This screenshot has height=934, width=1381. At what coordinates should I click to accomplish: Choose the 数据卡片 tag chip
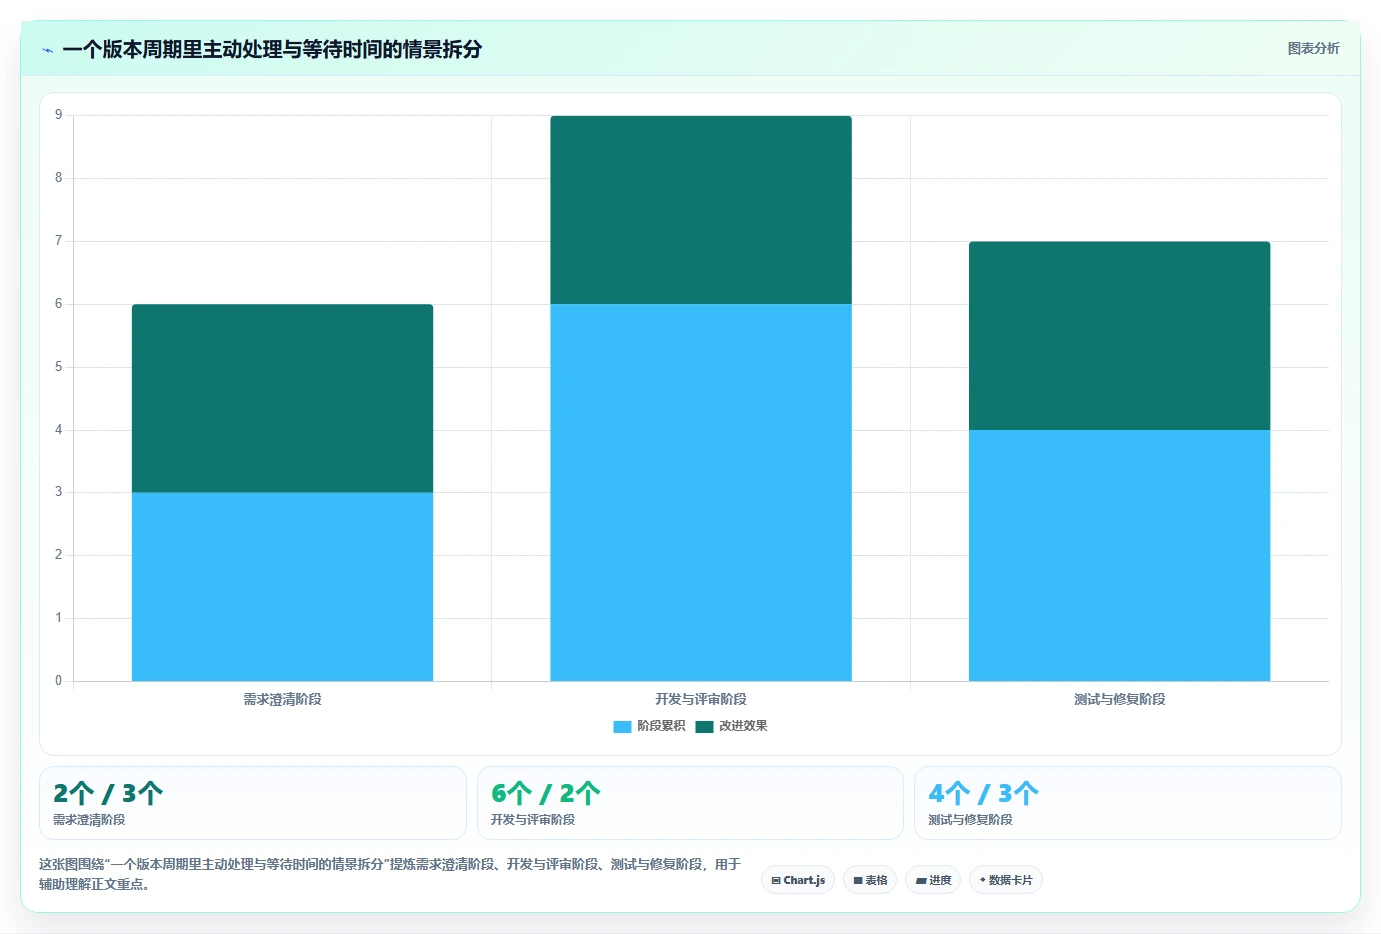[x=1006, y=880]
